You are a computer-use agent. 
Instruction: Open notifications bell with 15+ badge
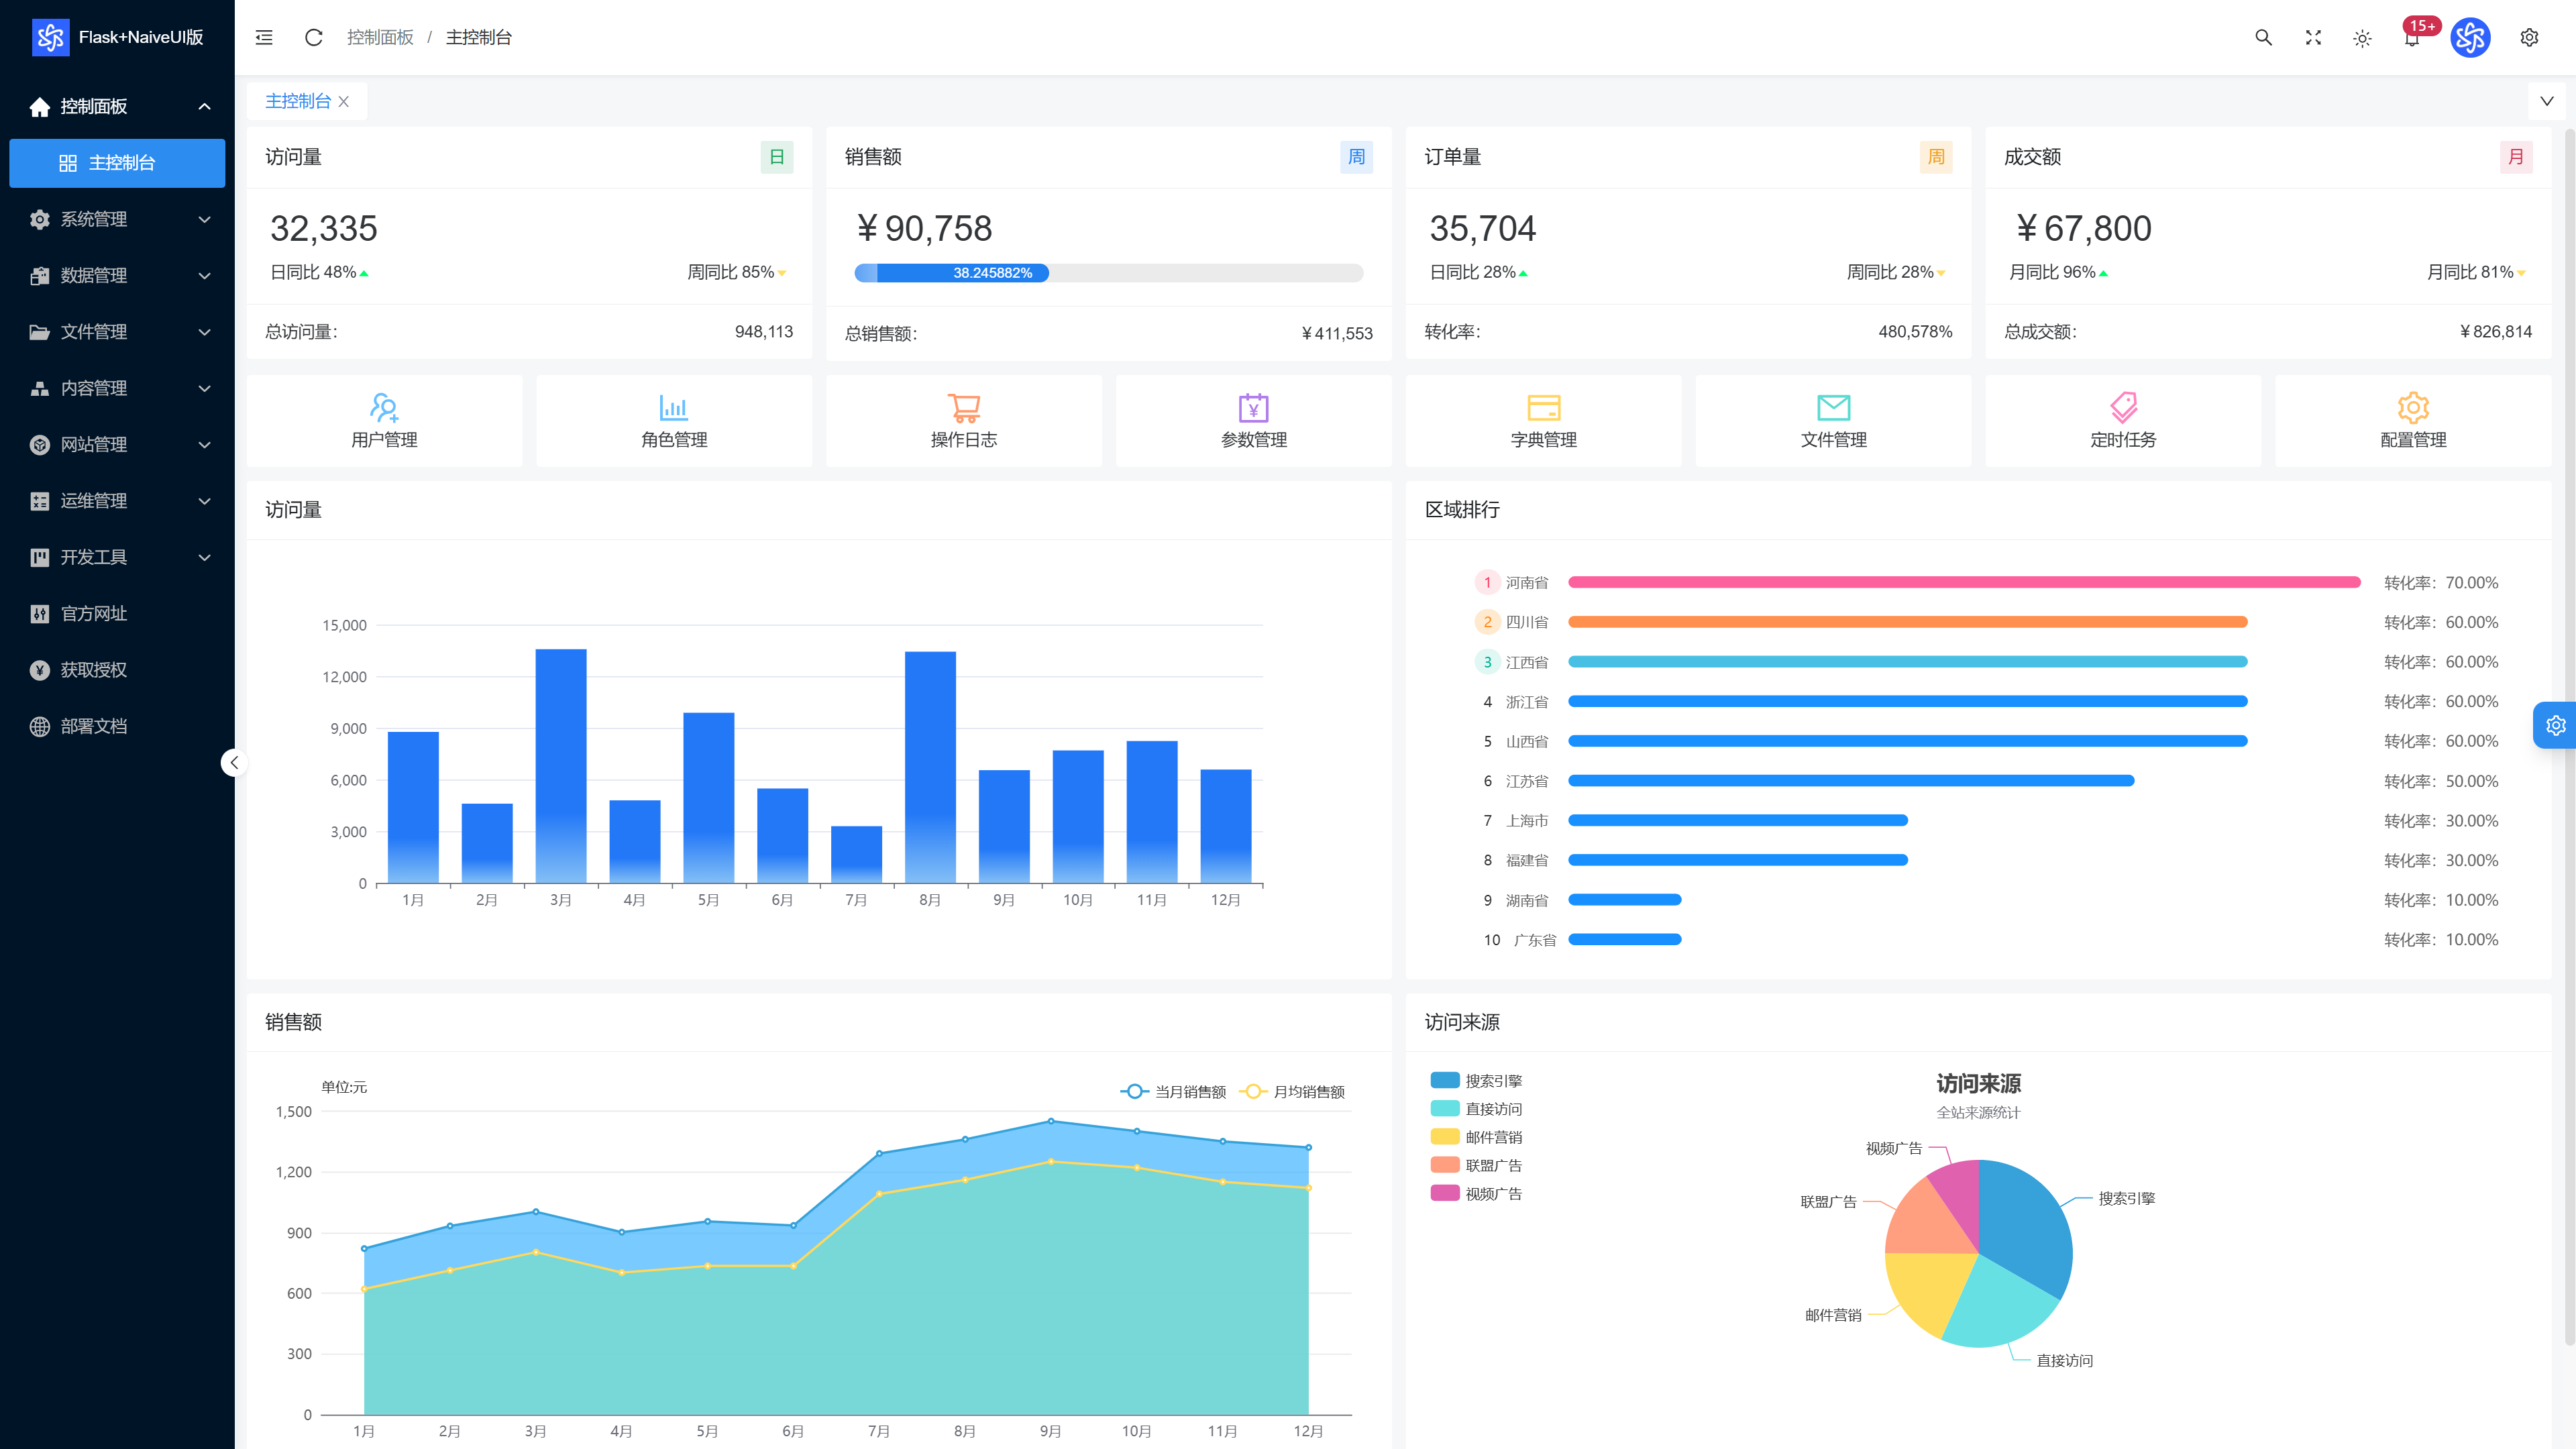(x=2412, y=38)
